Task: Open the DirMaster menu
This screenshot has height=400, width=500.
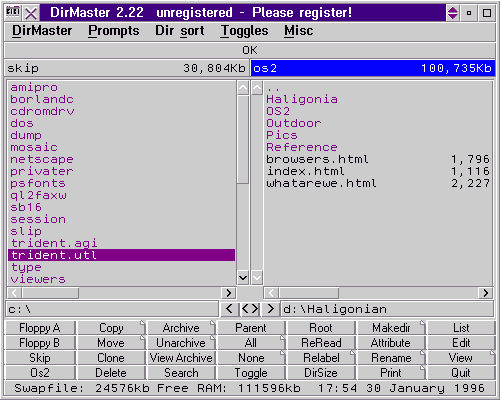Action: [x=42, y=31]
